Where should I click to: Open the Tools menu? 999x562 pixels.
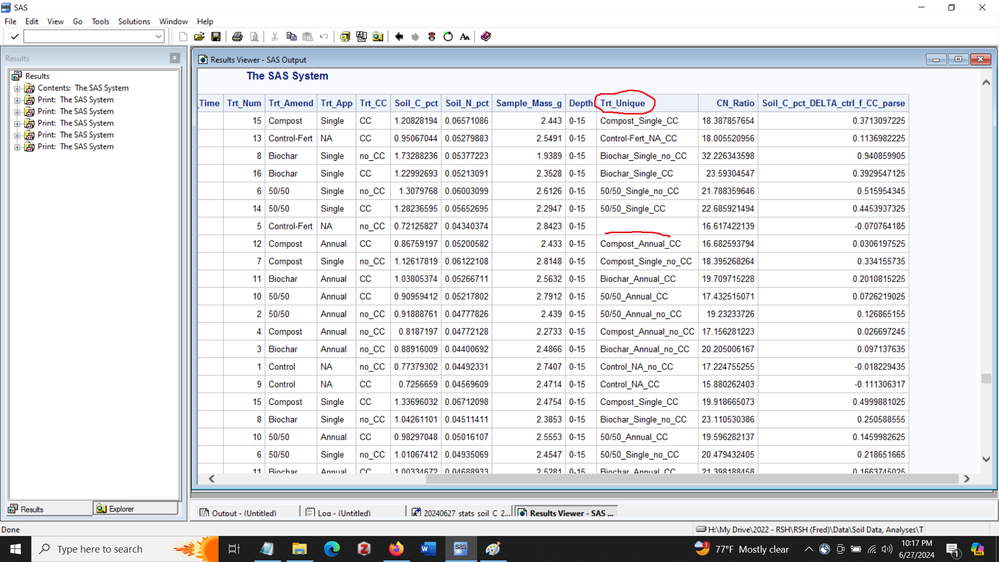[x=100, y=21]
